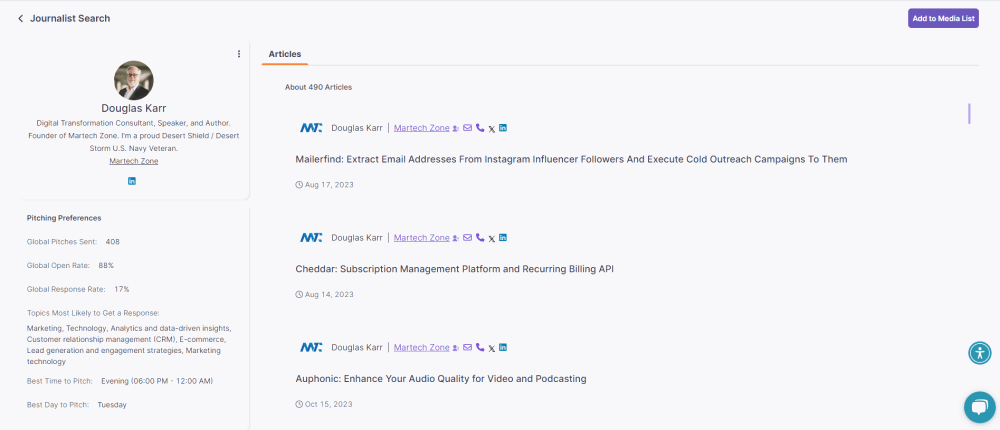Open the Cheddar Subscription Management article title

(x=455, y=269)
